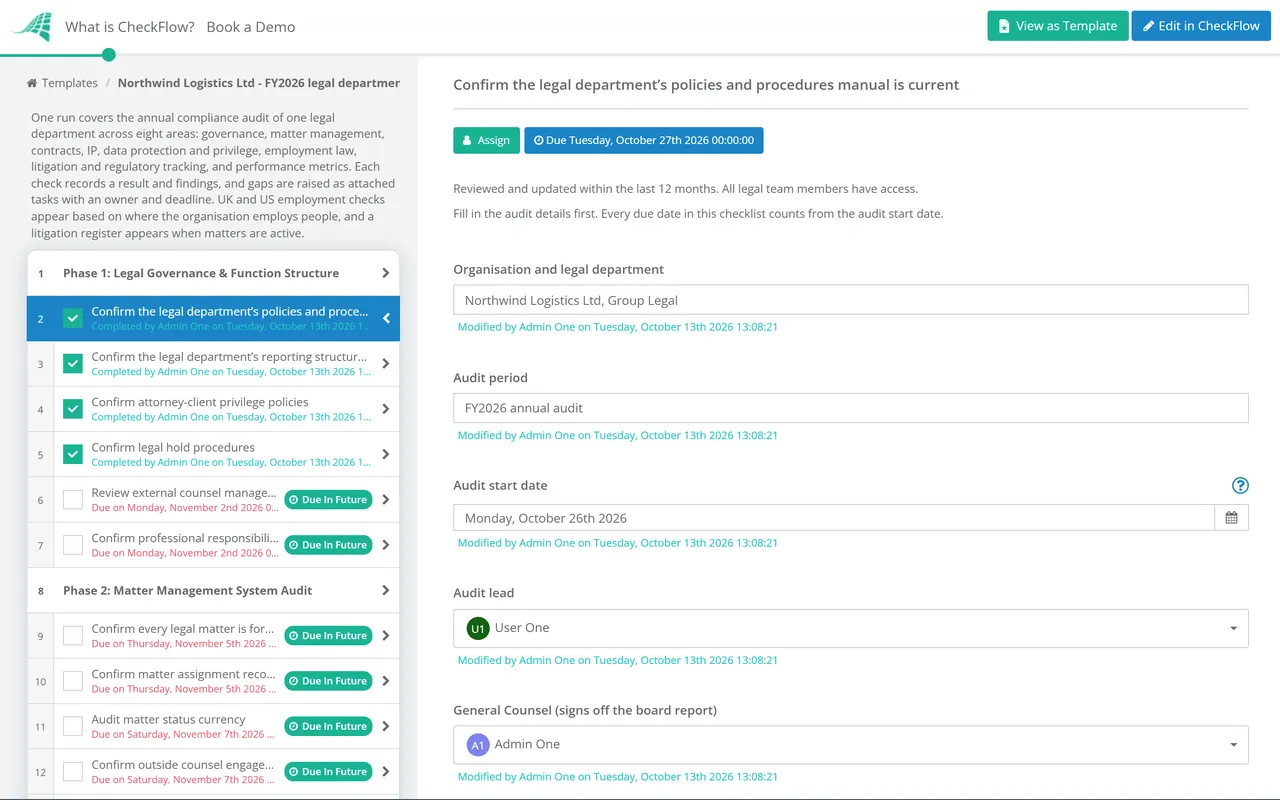Check the Audit matter status currency checkbox
Viewport: 1280px width, 800px height.
tap(73, 726)
